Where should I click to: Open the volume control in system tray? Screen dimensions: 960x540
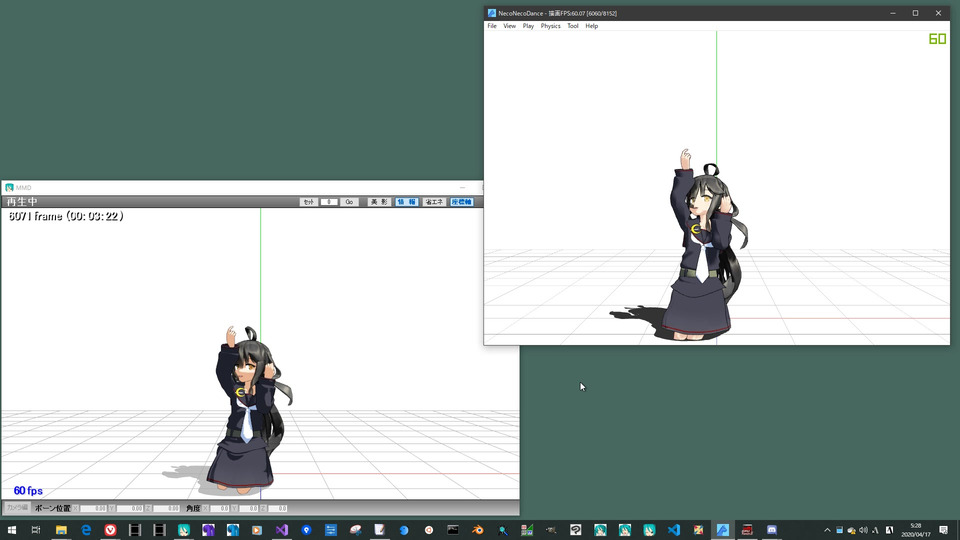[x=863, y=530]
